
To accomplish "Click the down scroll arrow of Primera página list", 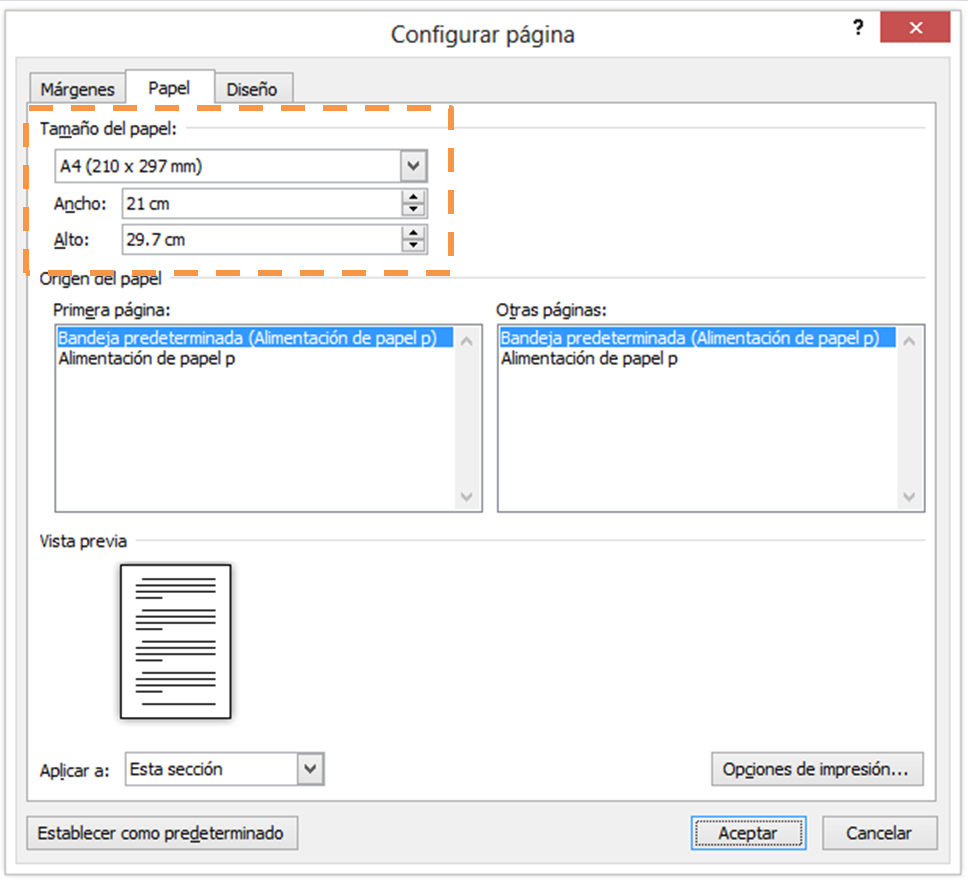I will point(465,497).
